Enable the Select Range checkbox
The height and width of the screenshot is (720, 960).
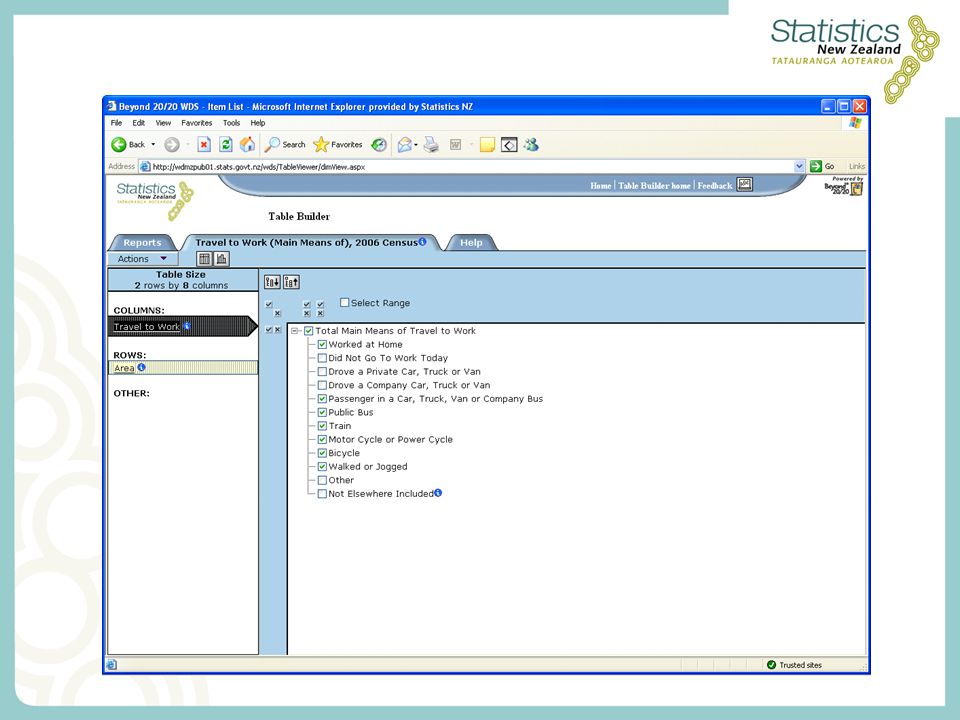coord(345,302)
